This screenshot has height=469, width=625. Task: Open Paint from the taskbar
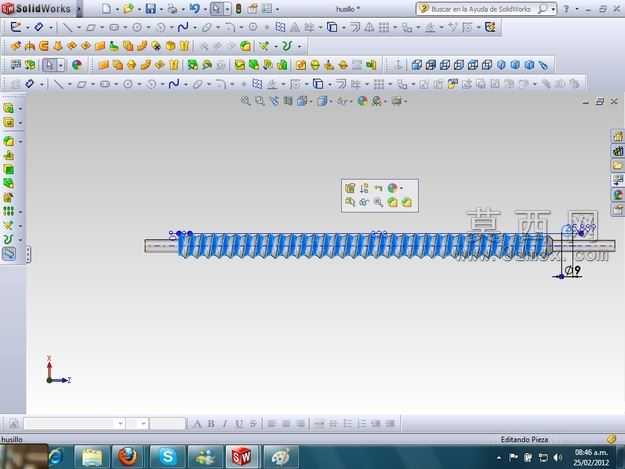pos(281,457)
